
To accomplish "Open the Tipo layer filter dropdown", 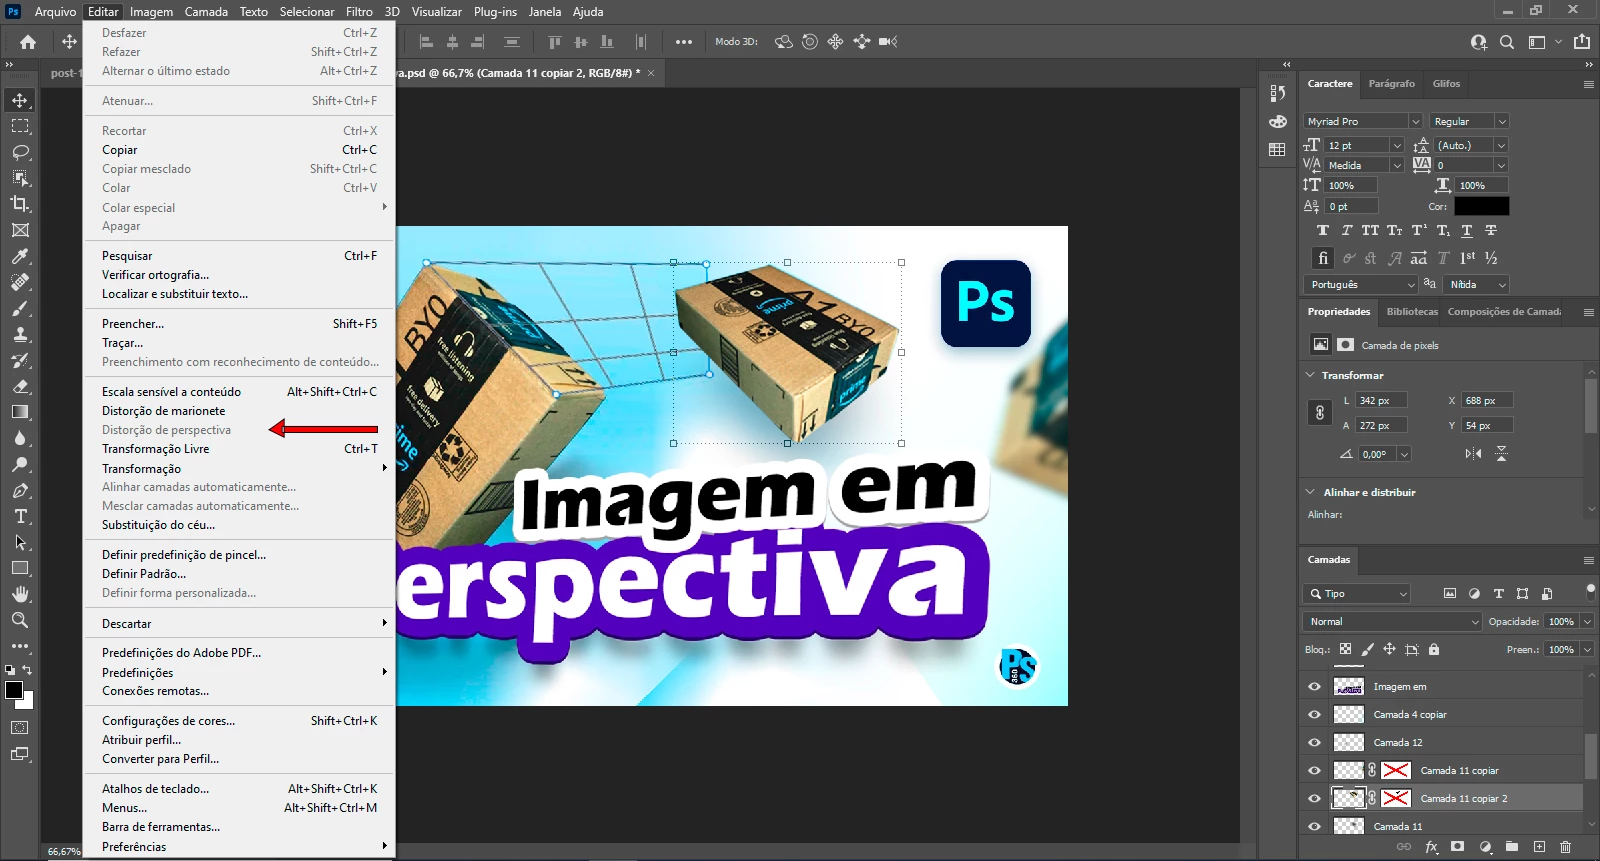I will pyautogui.click(x=1357, y=594).
